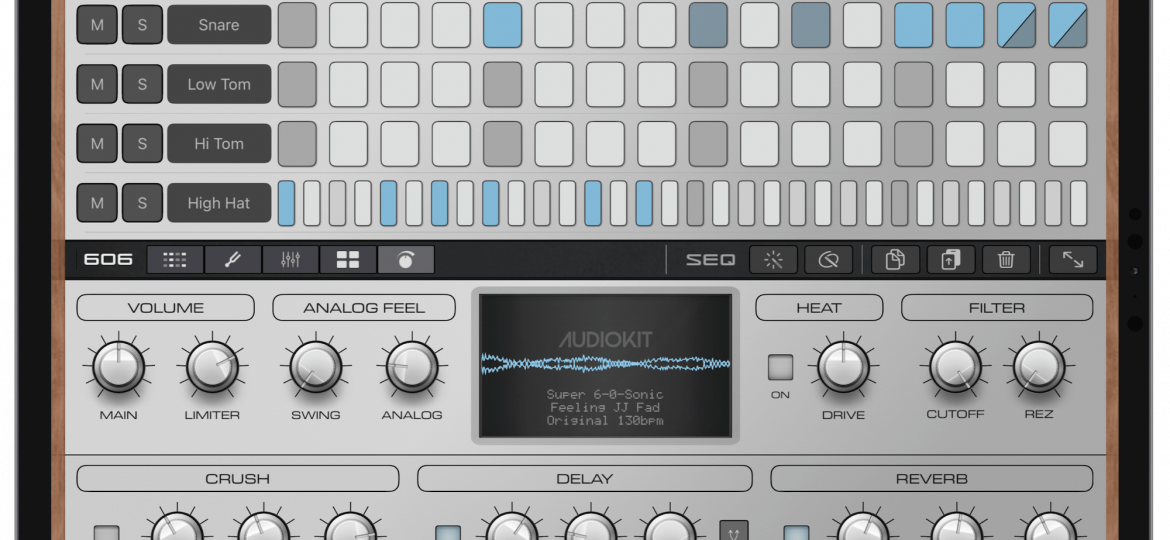
Task: Click the VOLUME section header
Action: [x=166, y=307]
